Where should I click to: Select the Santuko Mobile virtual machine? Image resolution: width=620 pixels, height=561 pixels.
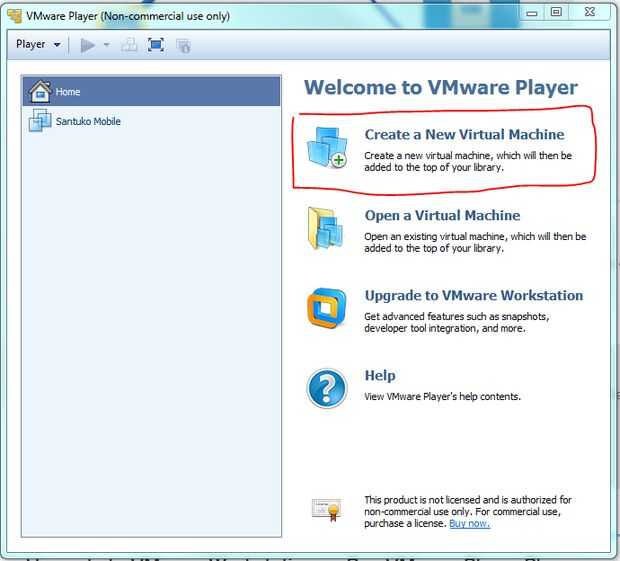tap(151, 121)
